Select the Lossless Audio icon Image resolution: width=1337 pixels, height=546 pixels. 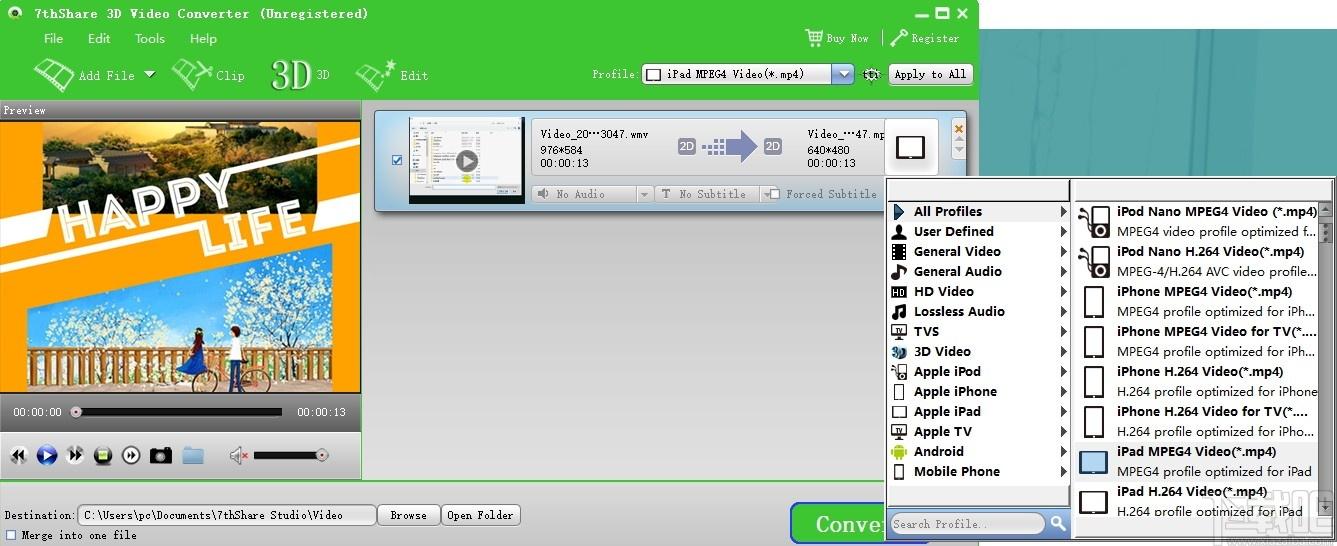898,311
